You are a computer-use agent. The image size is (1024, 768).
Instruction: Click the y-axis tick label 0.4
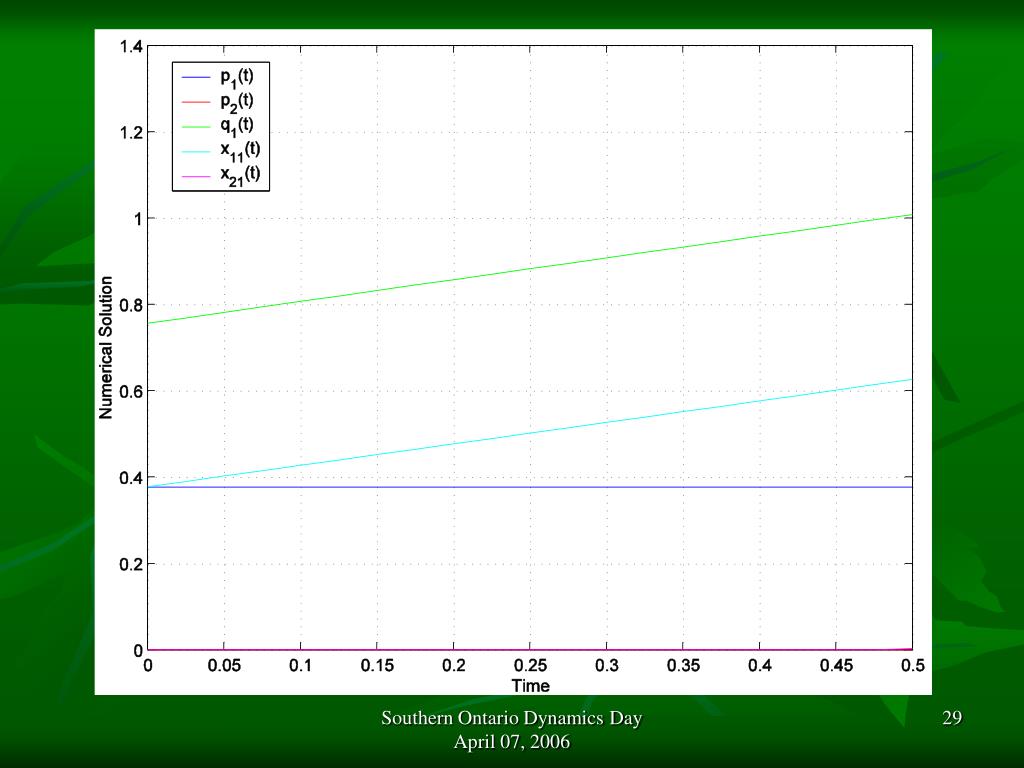coord(131,478)
